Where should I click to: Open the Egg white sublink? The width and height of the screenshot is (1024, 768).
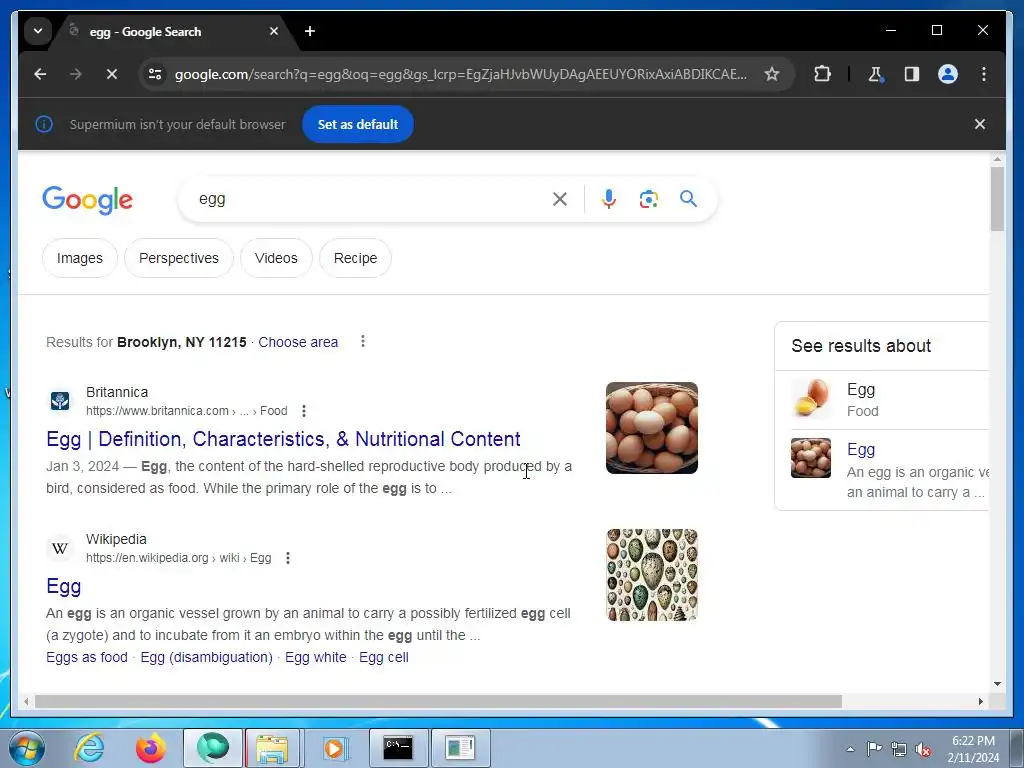click(315, 657)
